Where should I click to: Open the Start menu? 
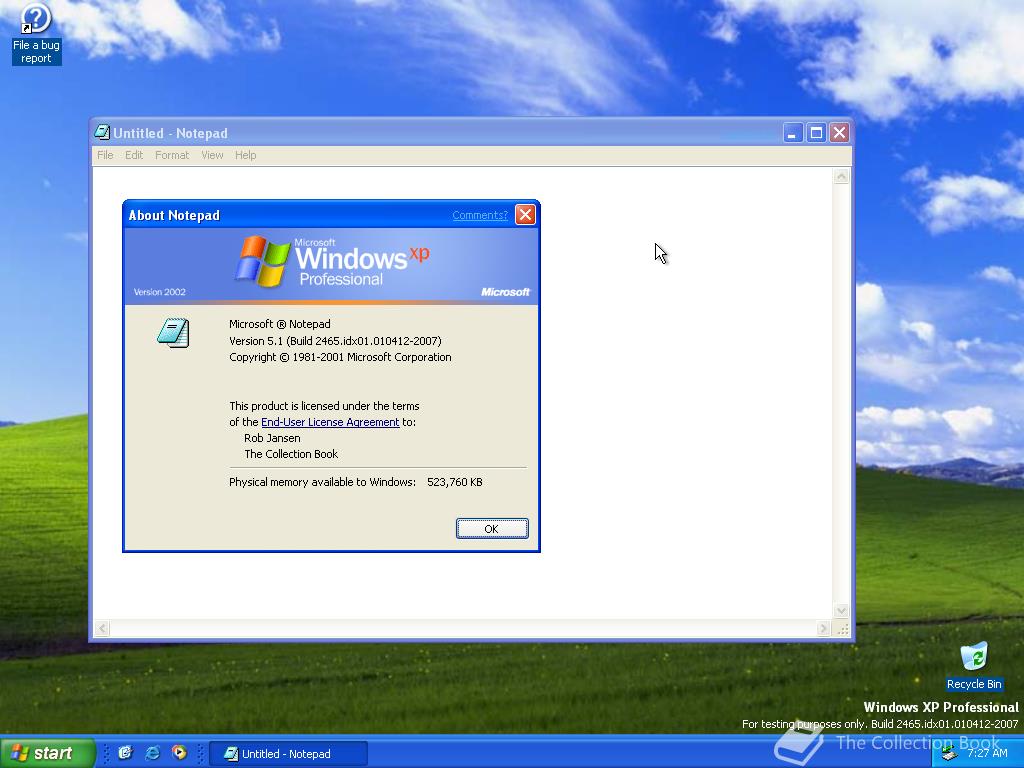[x=47, y=753]
